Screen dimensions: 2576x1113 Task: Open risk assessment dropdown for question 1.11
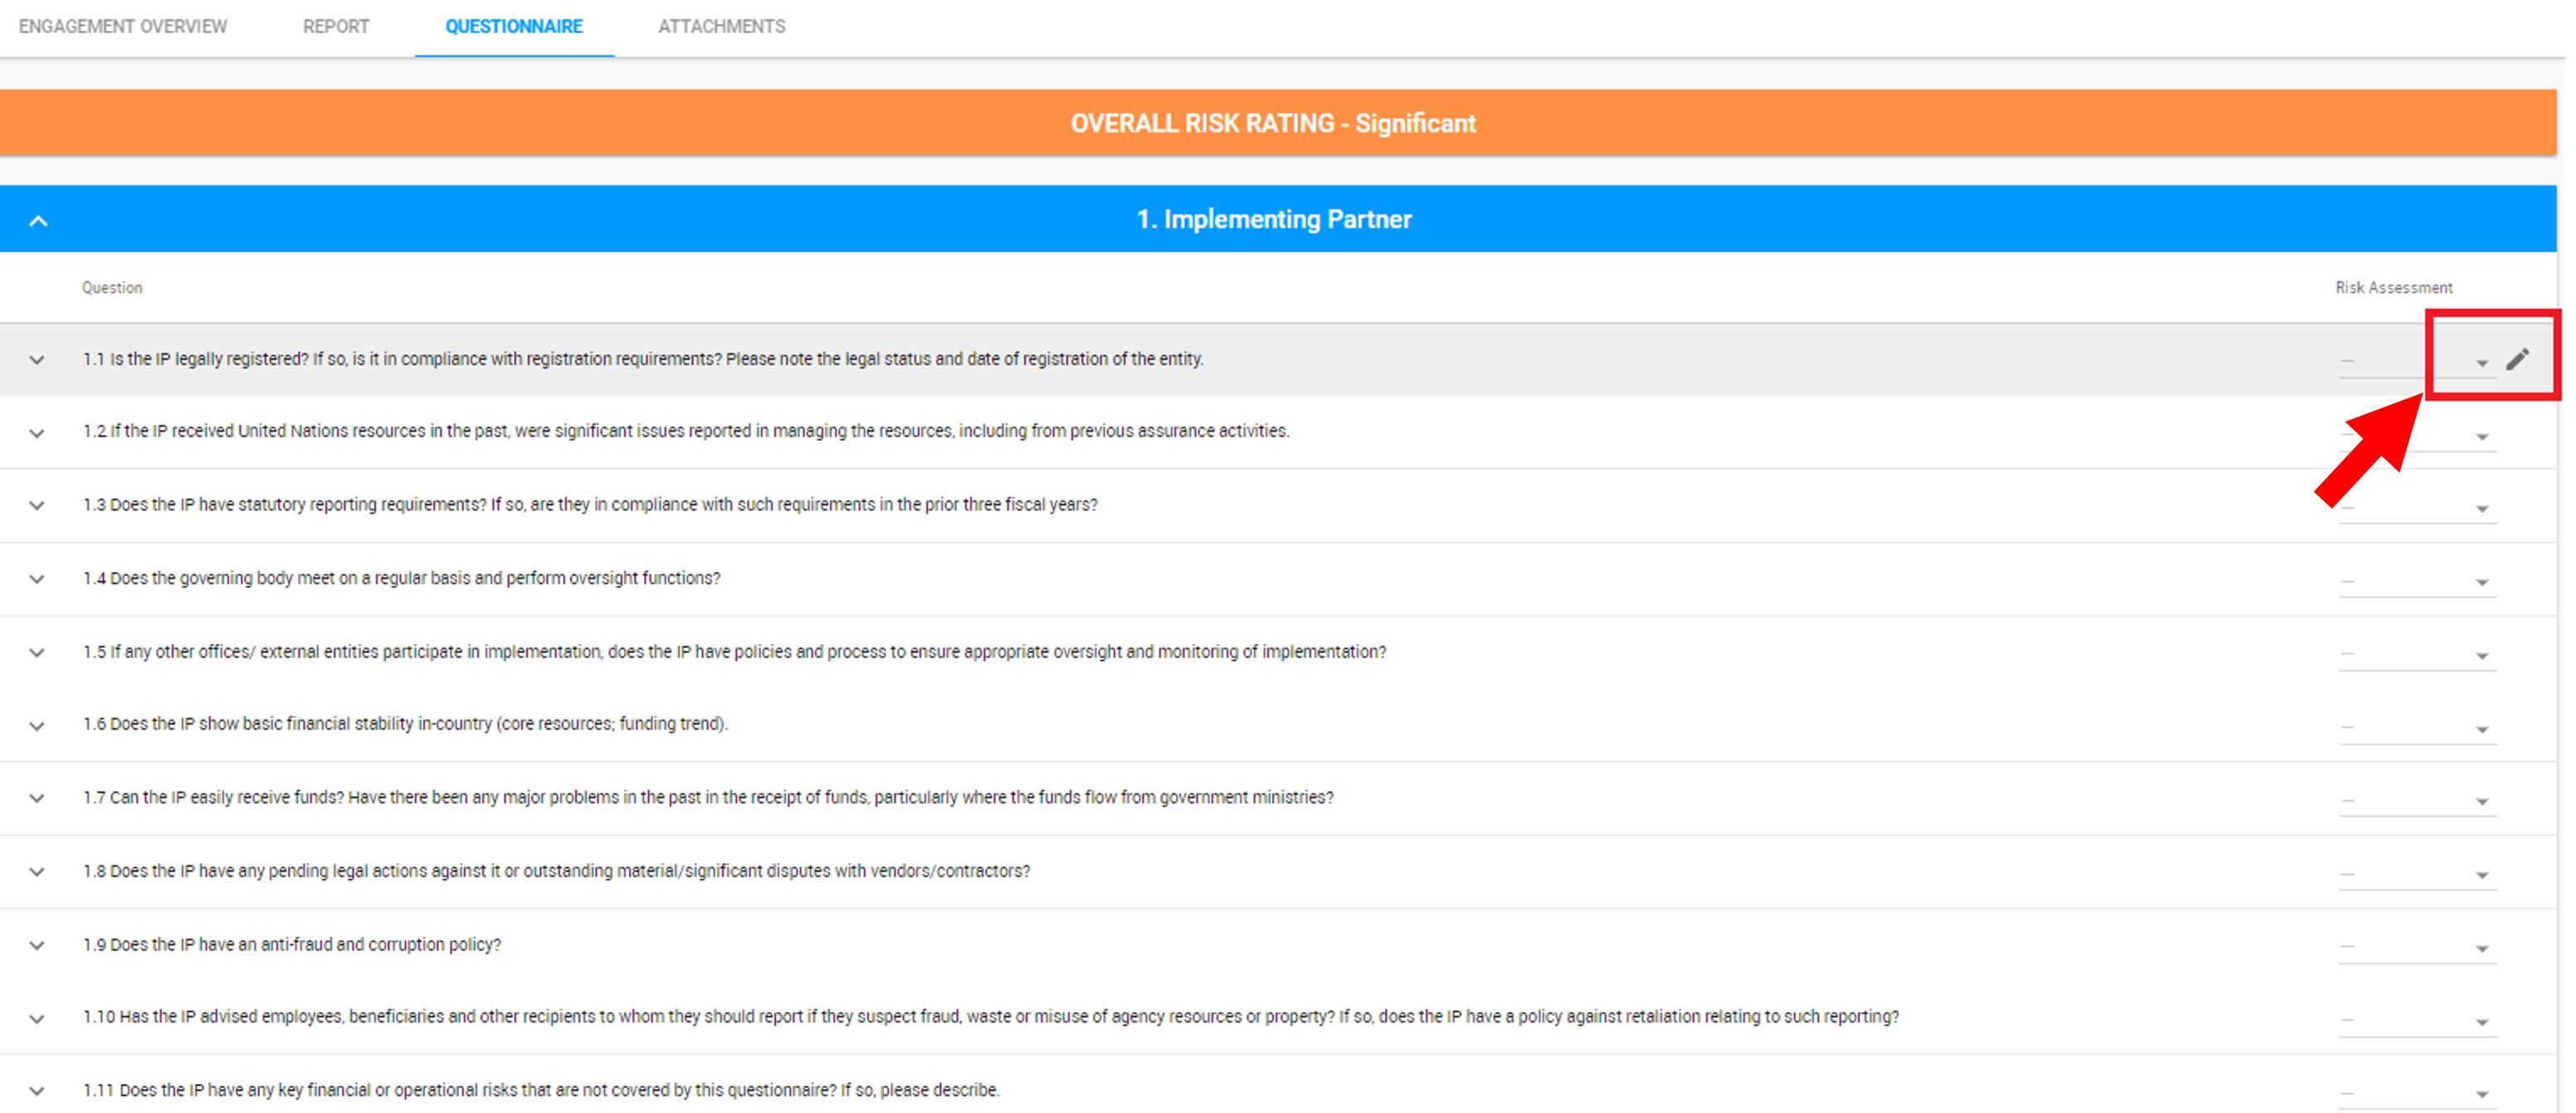tap(2417, 1093)
